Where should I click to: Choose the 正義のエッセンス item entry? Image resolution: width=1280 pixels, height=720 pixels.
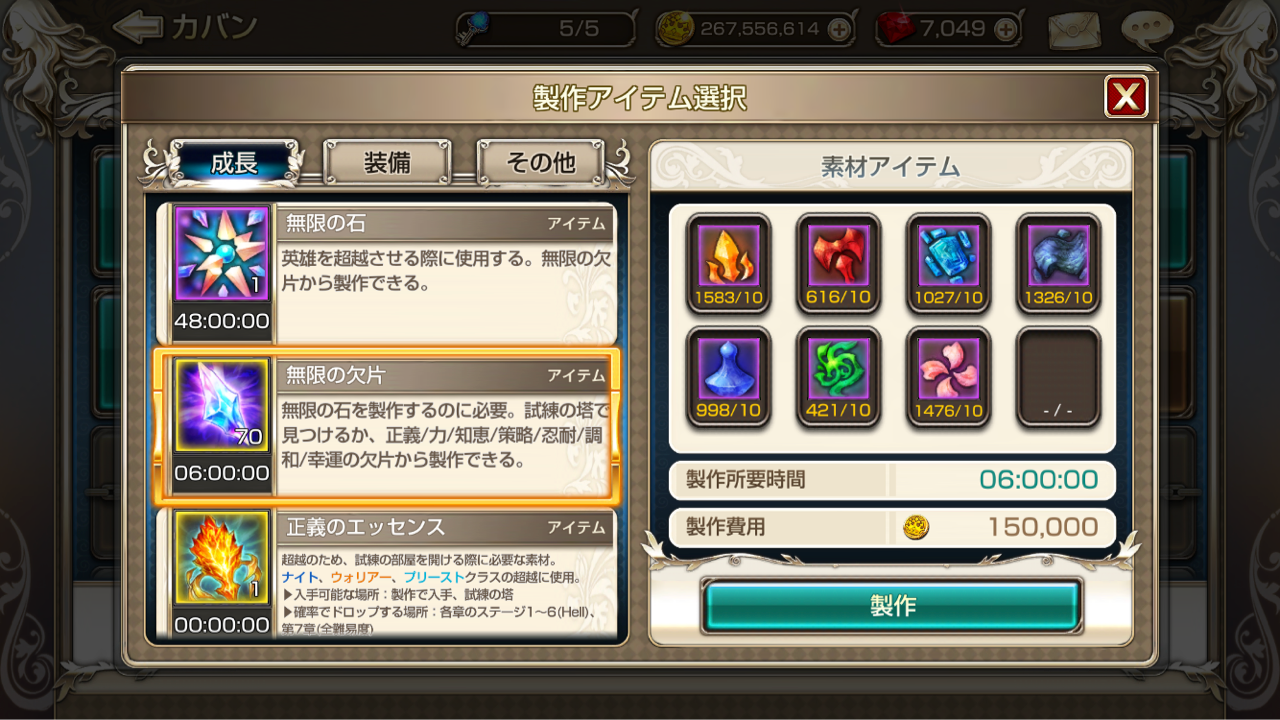pyautogui.click(x=389, y=574)
